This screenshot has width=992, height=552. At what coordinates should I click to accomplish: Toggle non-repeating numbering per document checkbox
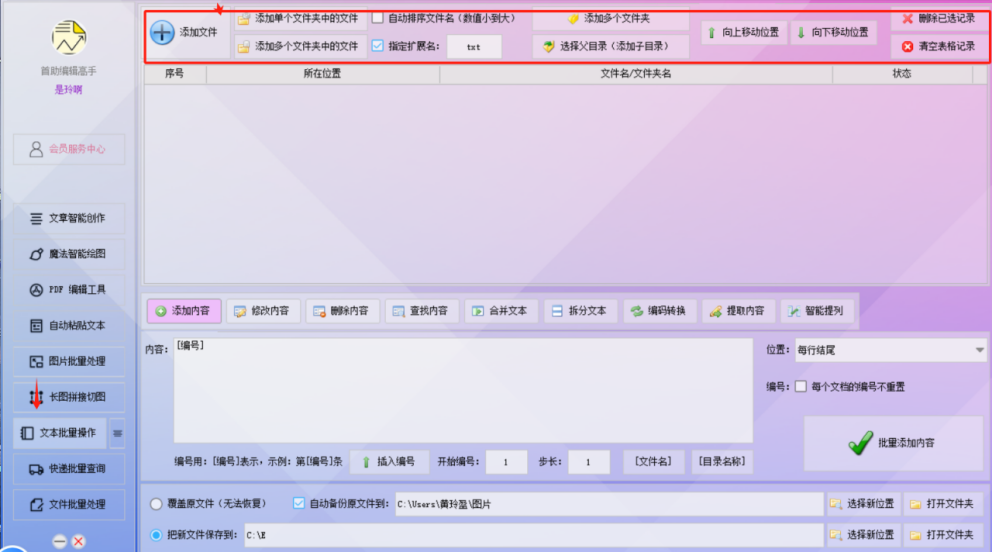tap(801, 386)
